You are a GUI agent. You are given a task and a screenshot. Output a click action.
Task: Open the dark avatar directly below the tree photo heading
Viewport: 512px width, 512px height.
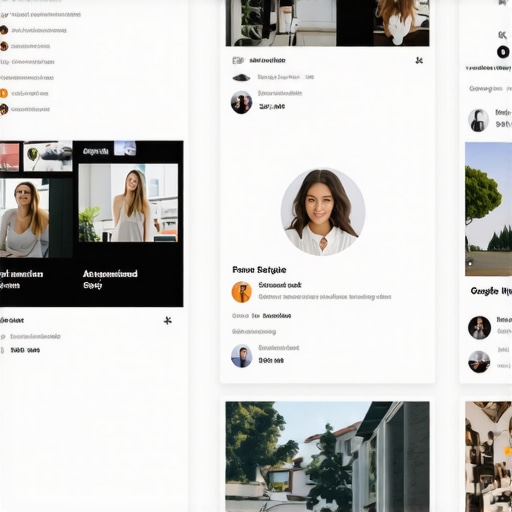tap(479, 328)
